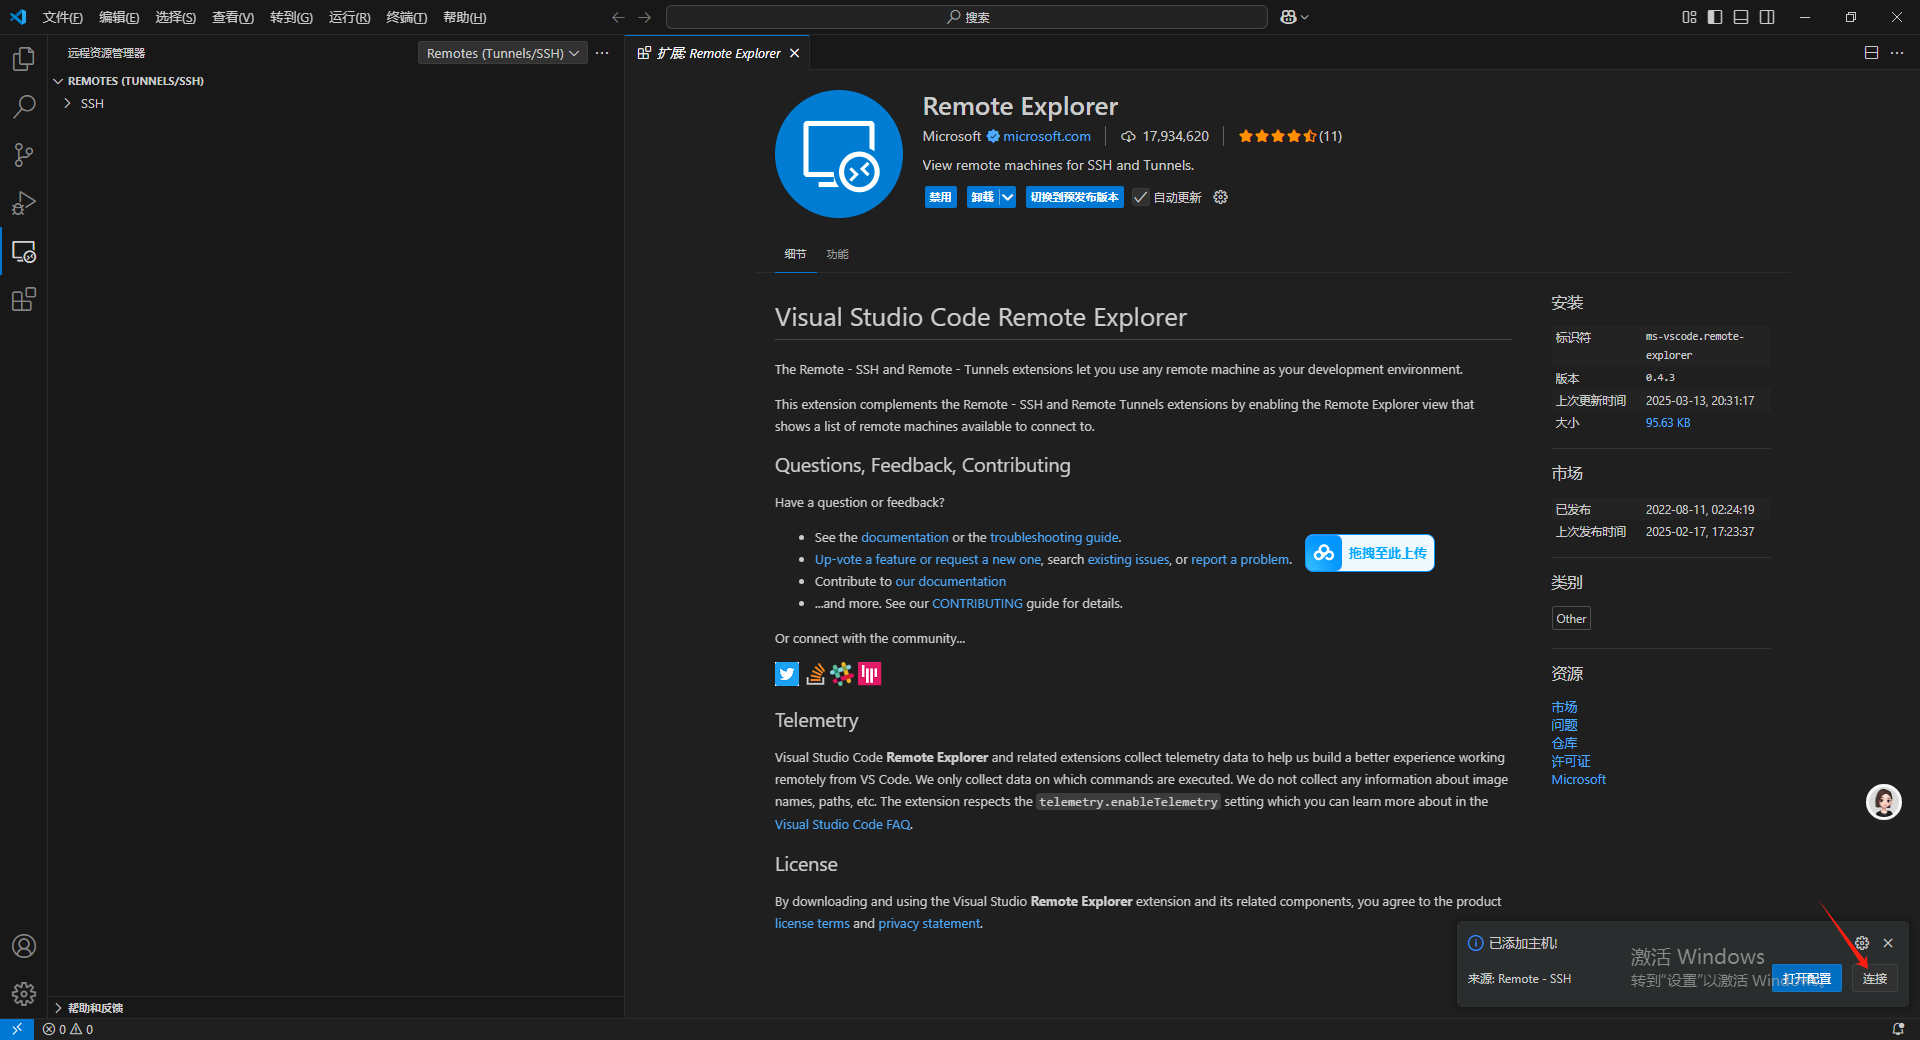Open the Edit menu
This screenshot has width=1920, height=1040.
tap(119, 17)
